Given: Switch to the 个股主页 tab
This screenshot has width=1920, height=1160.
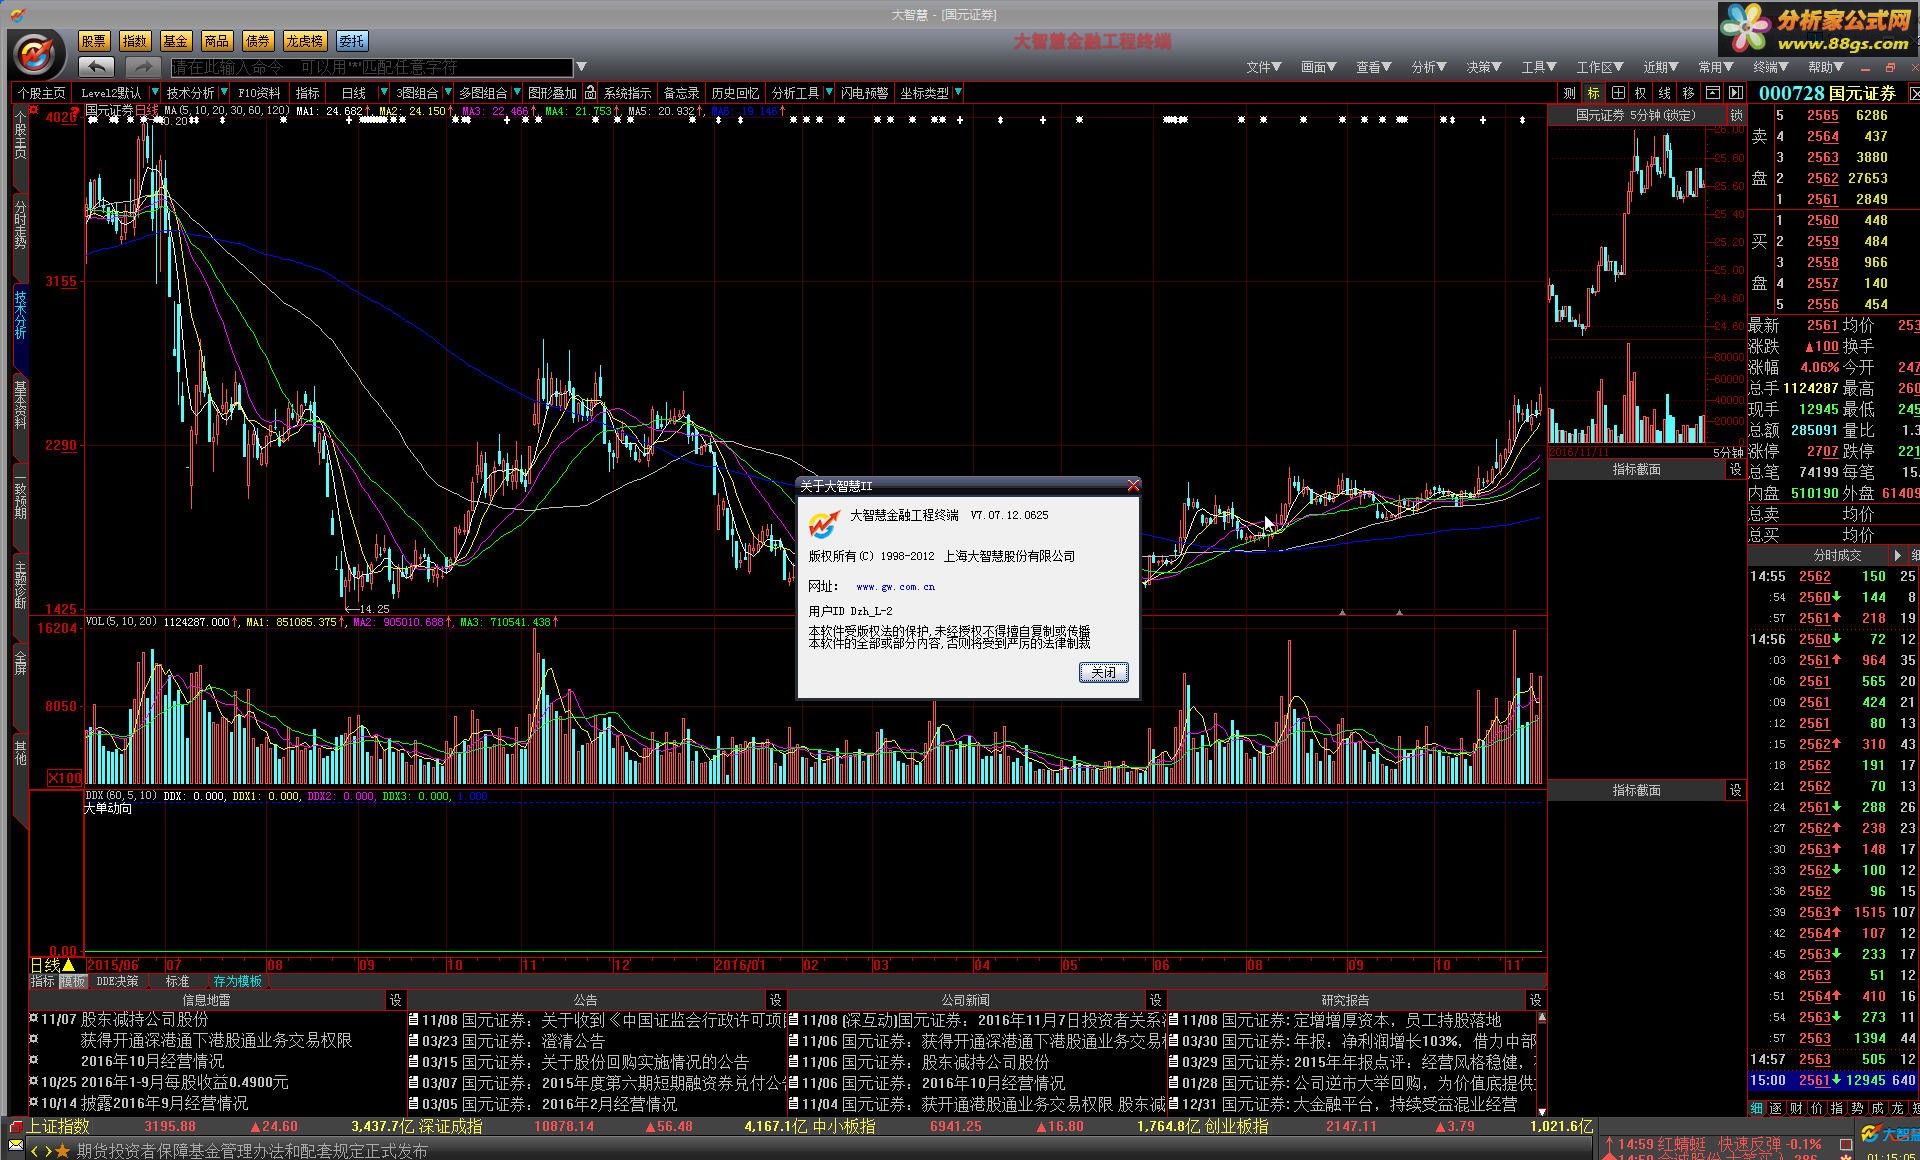Looking at the screenshot, I should pos(42,93).
